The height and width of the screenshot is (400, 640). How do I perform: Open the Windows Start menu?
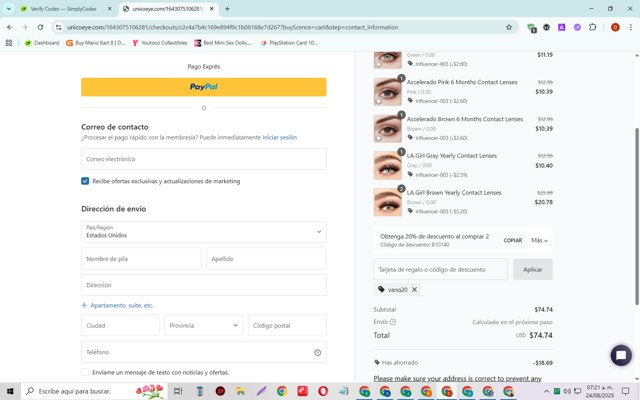[x=10, y=391]
